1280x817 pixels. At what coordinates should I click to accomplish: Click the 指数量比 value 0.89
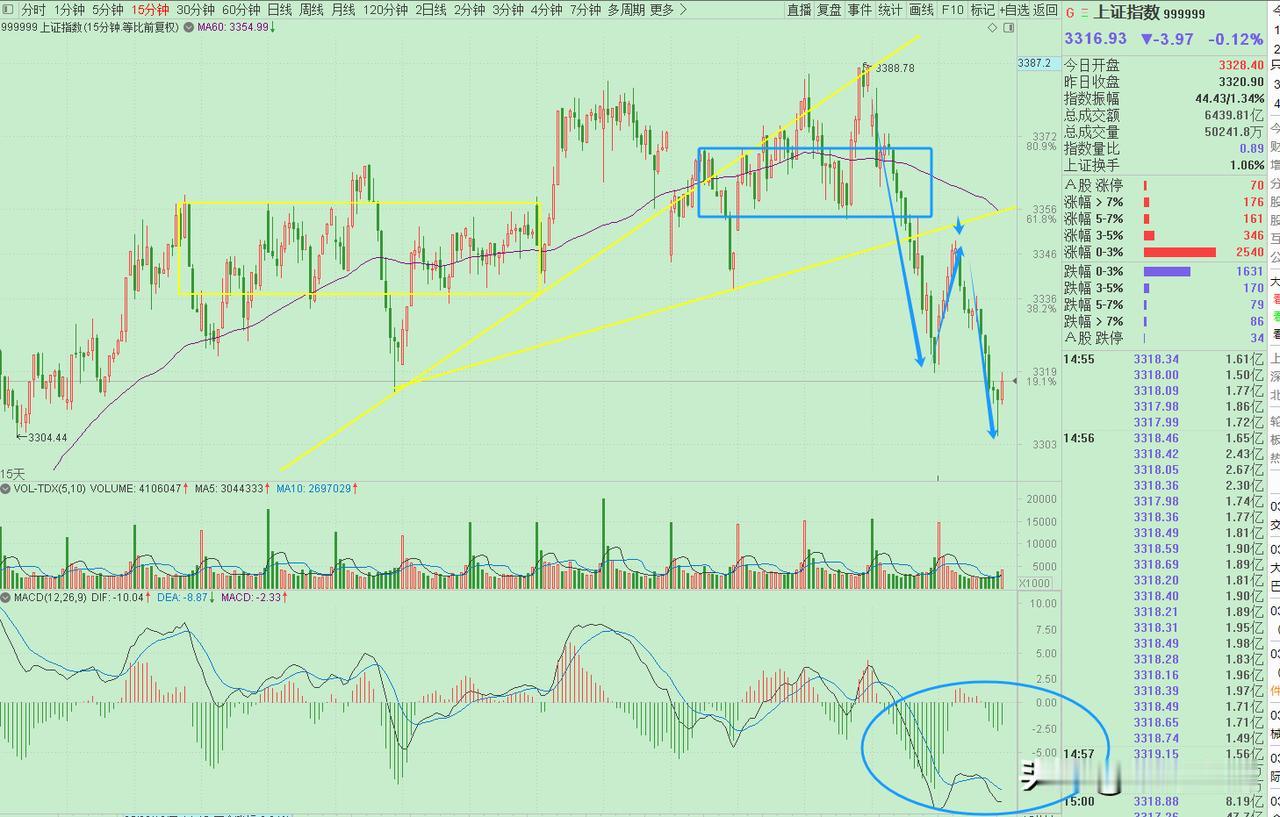(1252, 149)
